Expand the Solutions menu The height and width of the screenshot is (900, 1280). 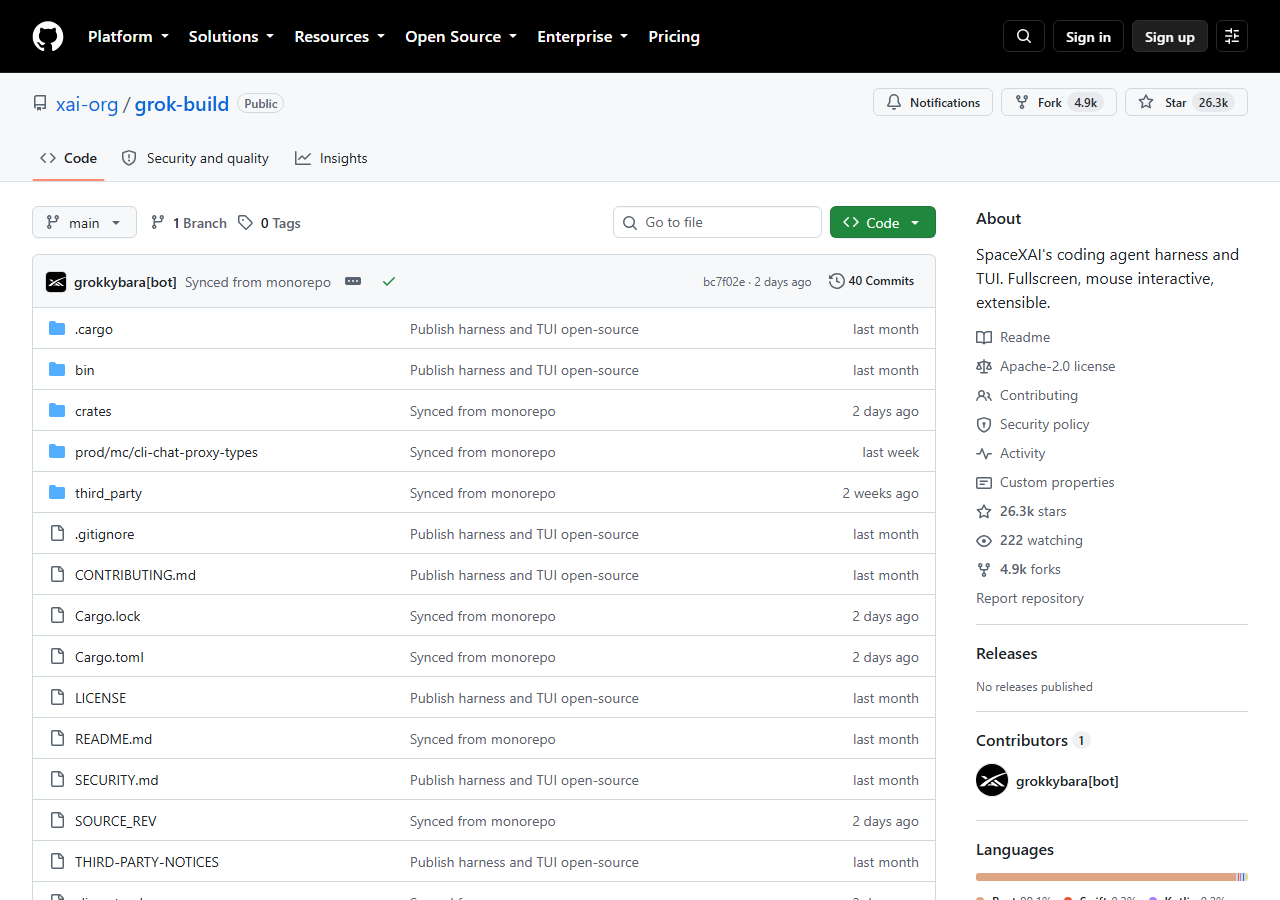[231, 36]
